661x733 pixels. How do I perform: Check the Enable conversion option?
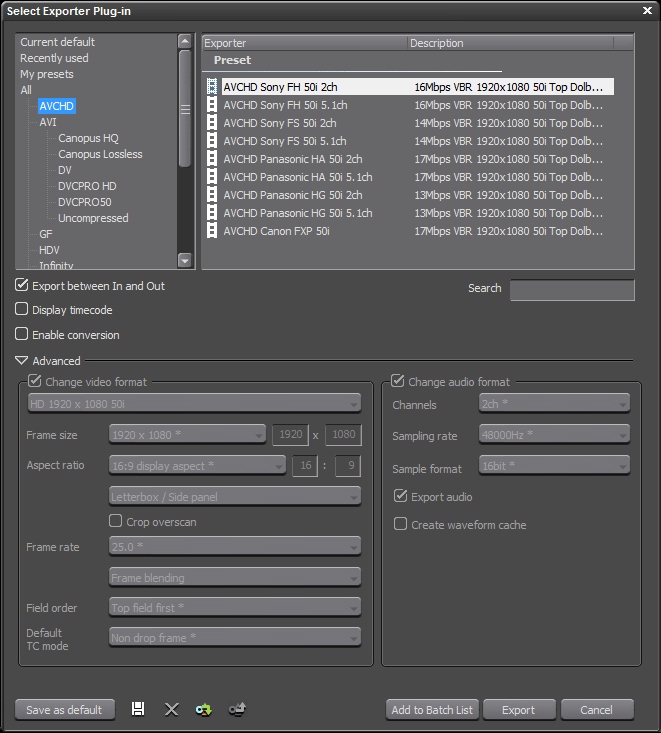point(22,334)
